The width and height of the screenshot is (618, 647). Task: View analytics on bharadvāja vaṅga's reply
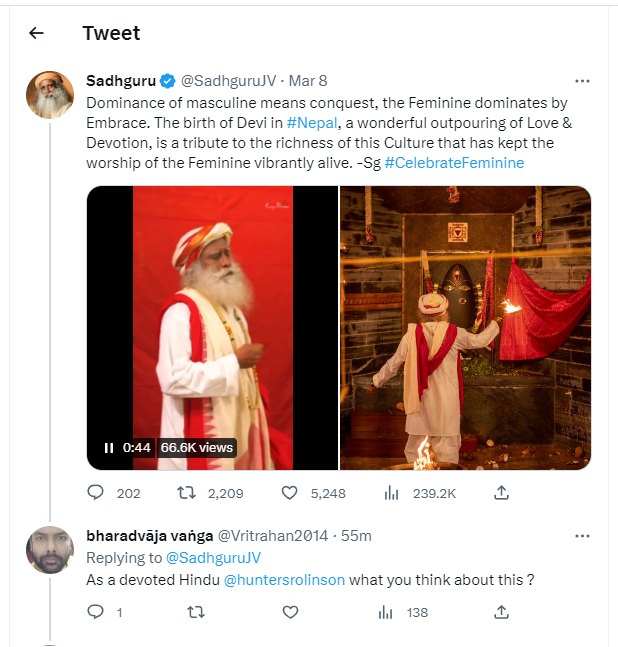pyautogui.click(x=386, y=612)
